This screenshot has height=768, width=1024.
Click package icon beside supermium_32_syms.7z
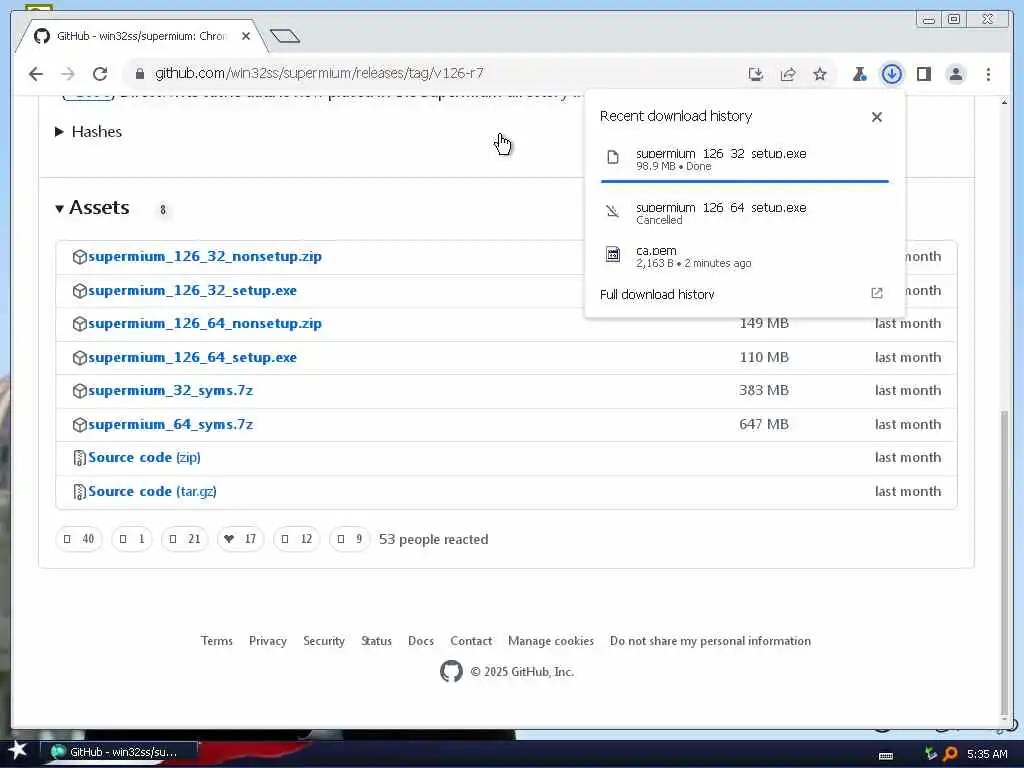point(80,391)
